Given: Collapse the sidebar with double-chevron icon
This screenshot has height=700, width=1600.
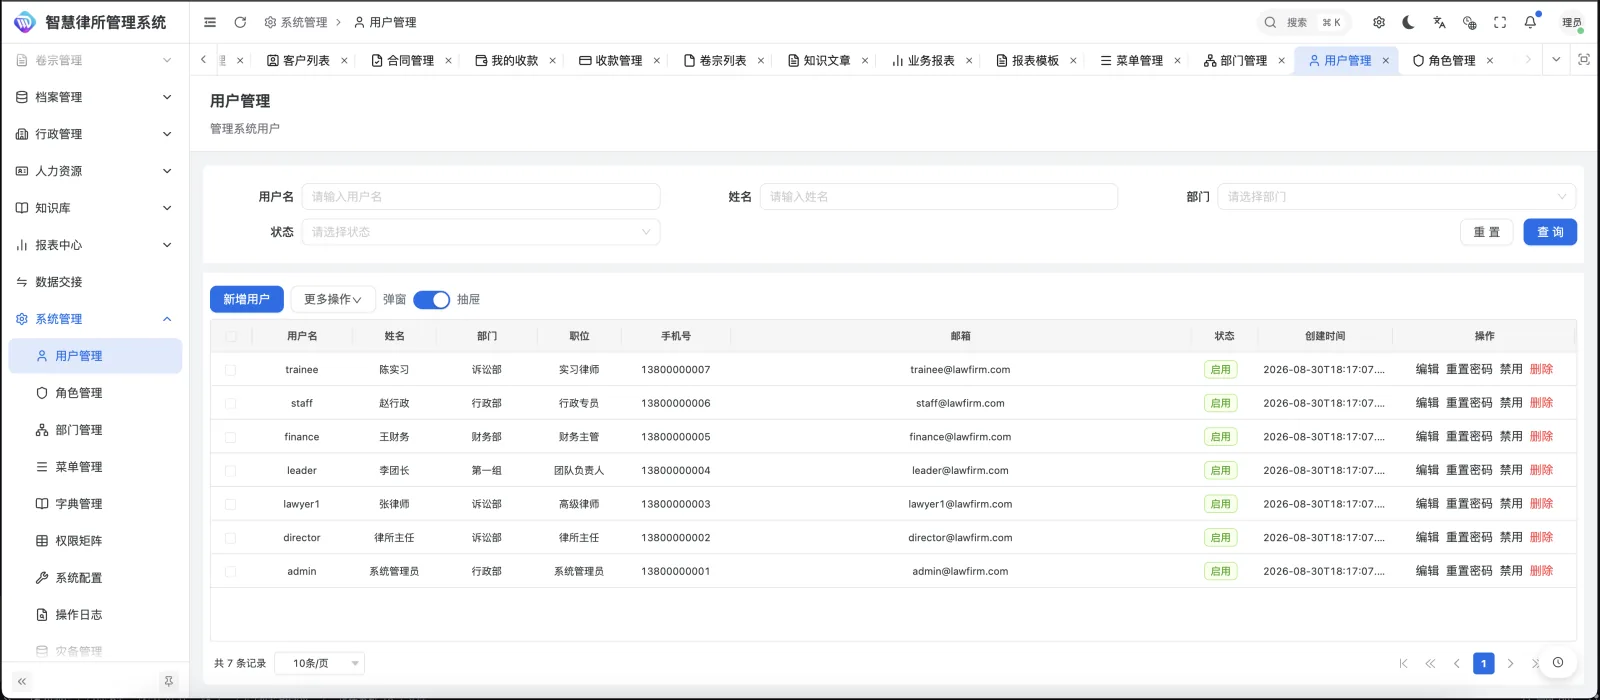Looking at the screenshot, I should tap(22, 681).
